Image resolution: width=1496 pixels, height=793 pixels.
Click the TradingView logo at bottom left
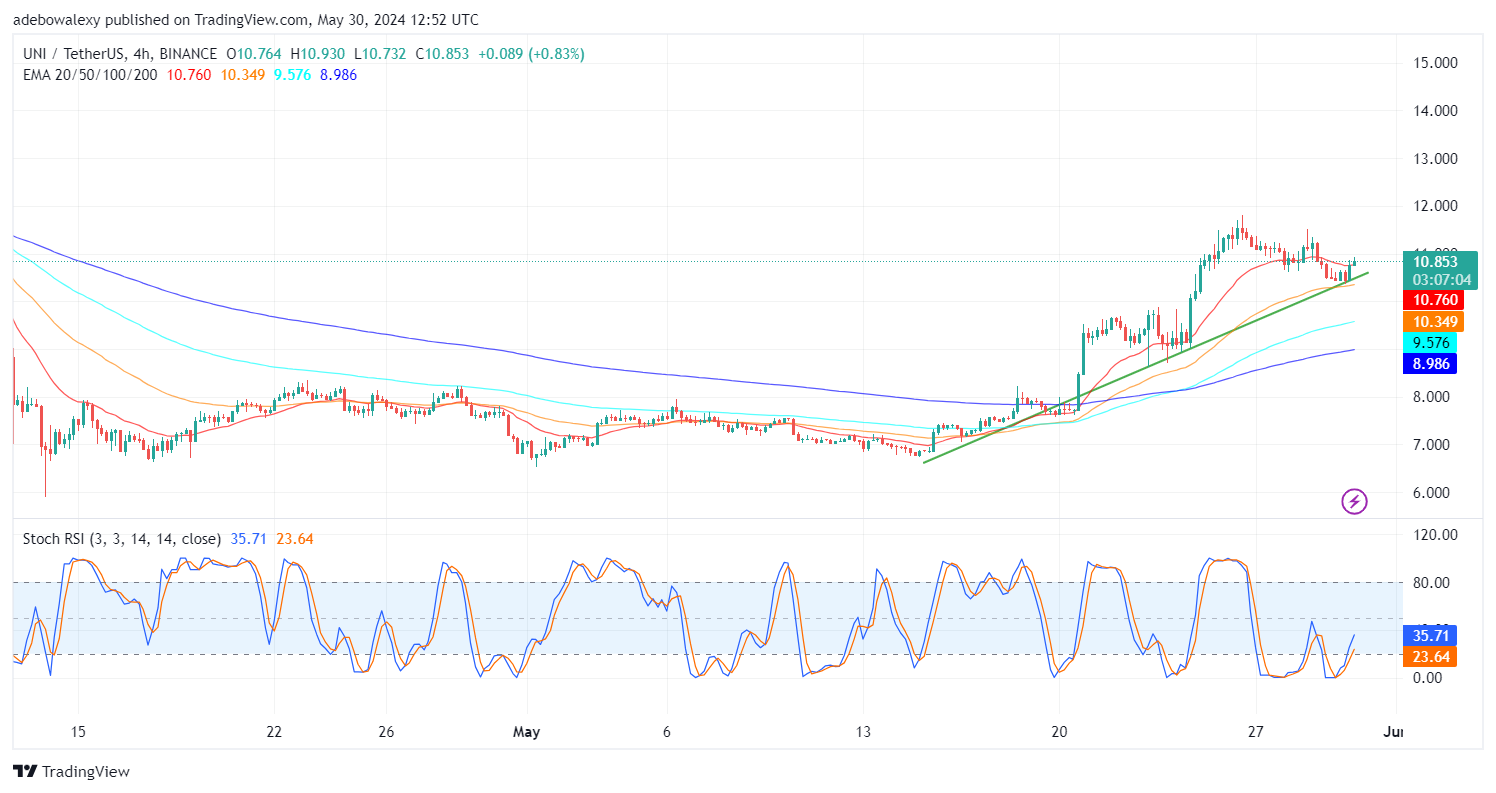pyautogui.click(x=71, y=771)
